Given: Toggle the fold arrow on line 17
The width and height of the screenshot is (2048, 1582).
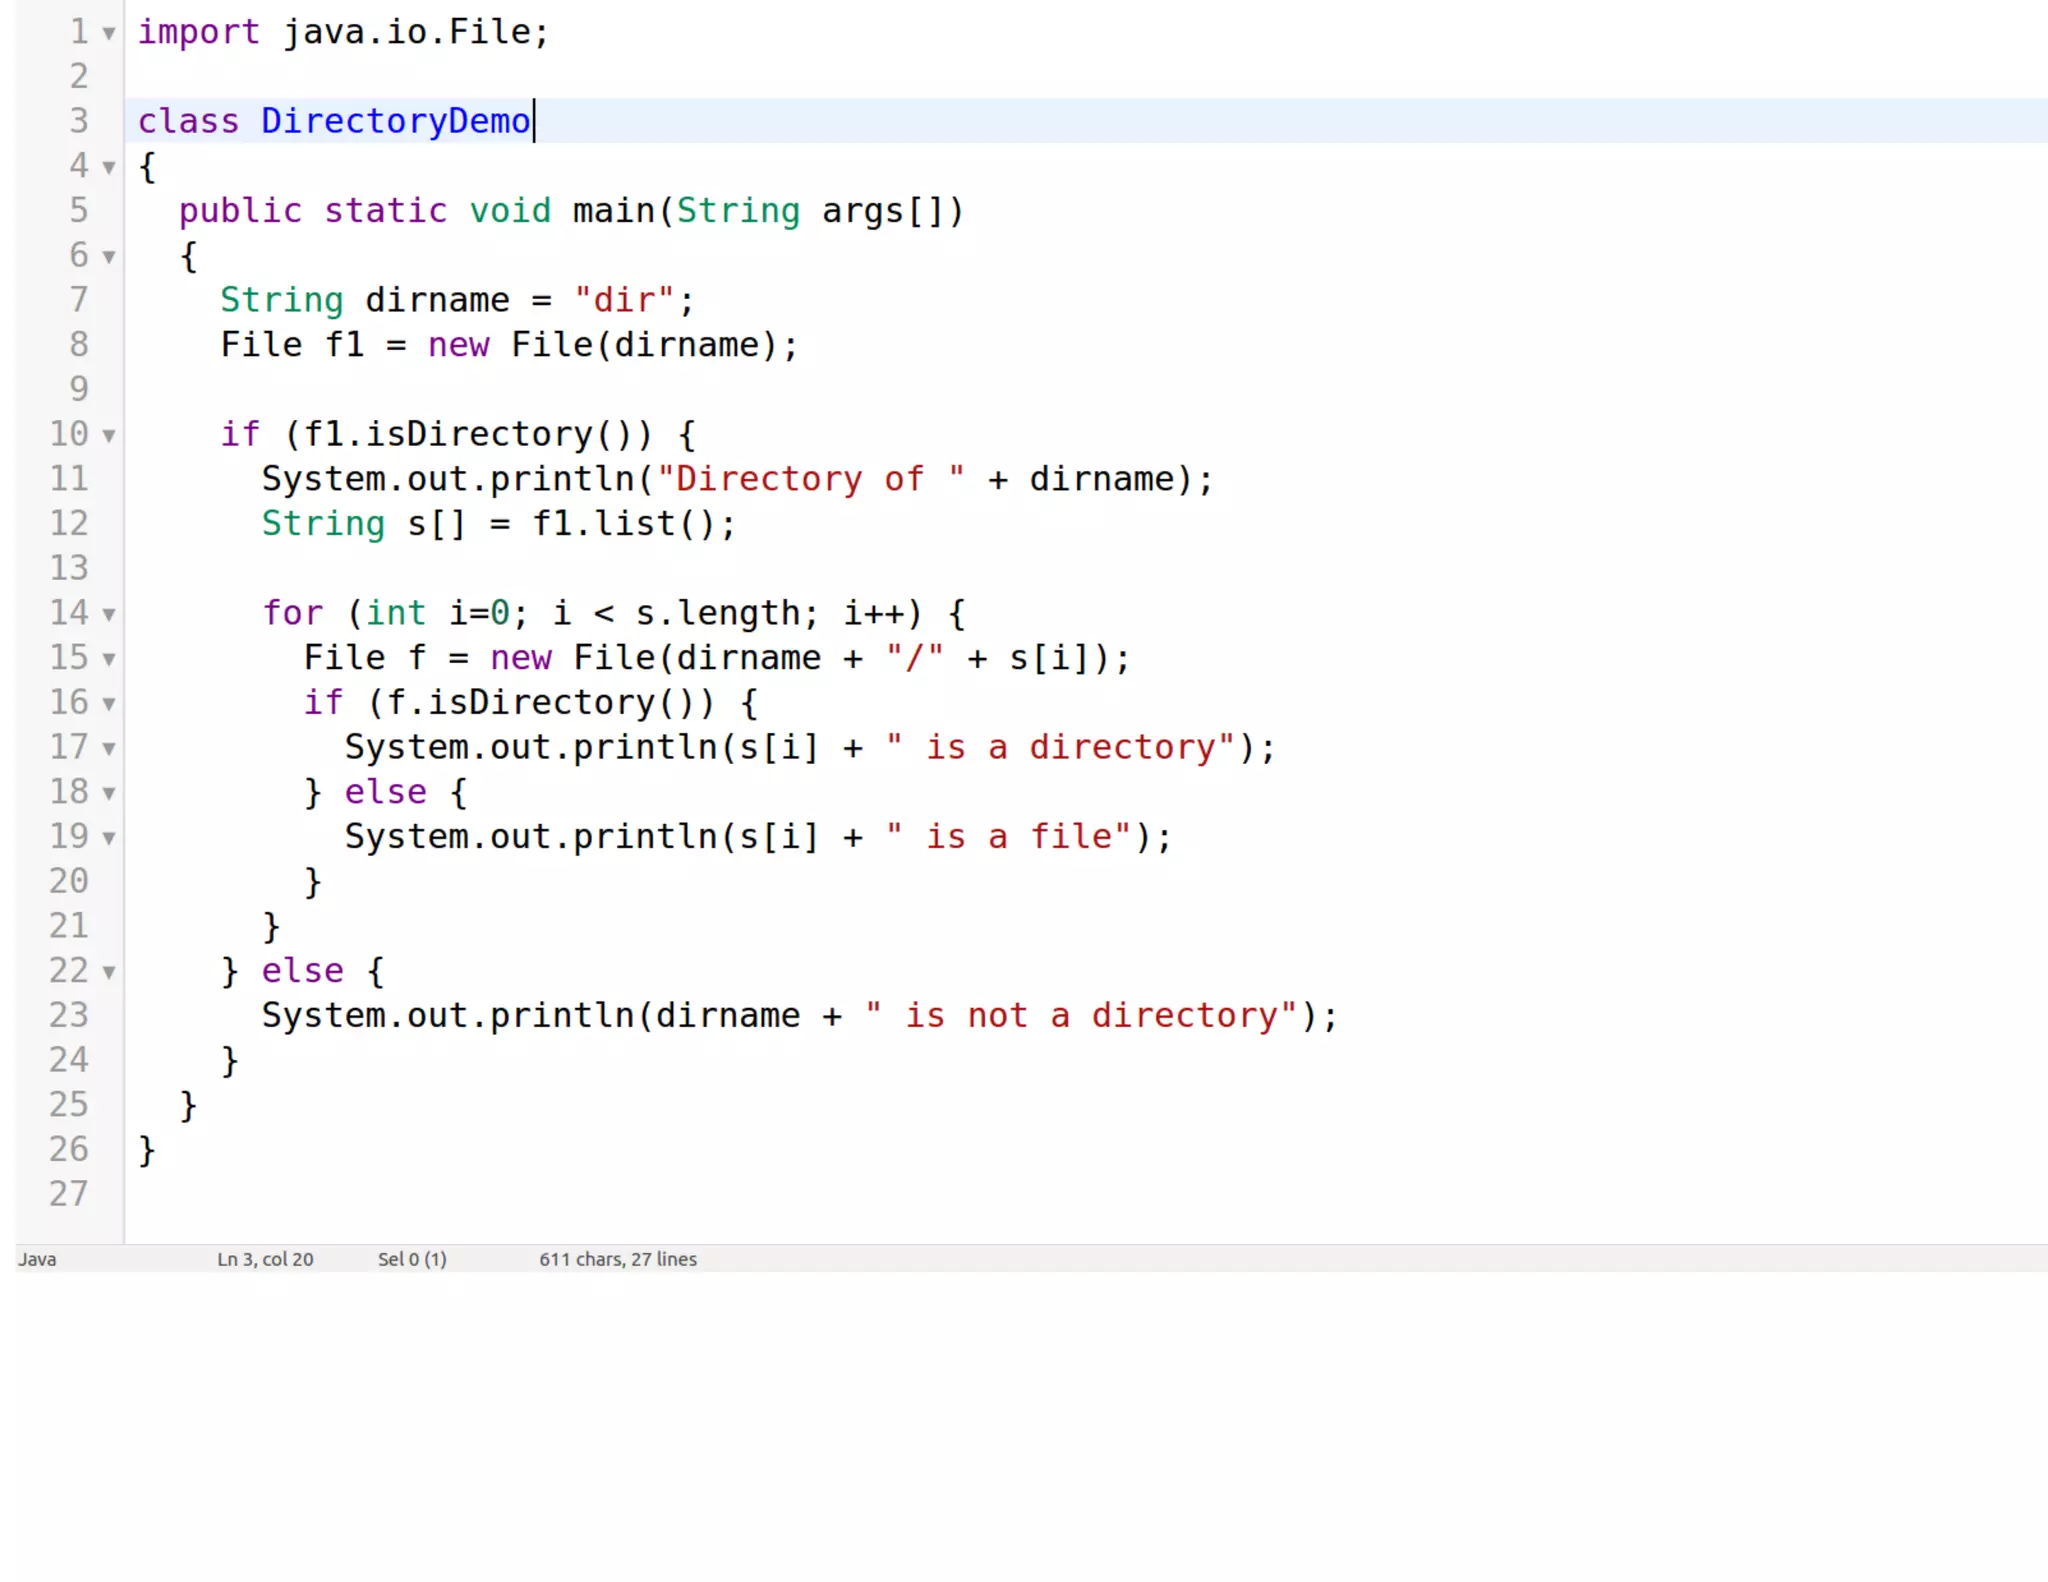Looking at the screenshot, I should (x=108, y=749).
